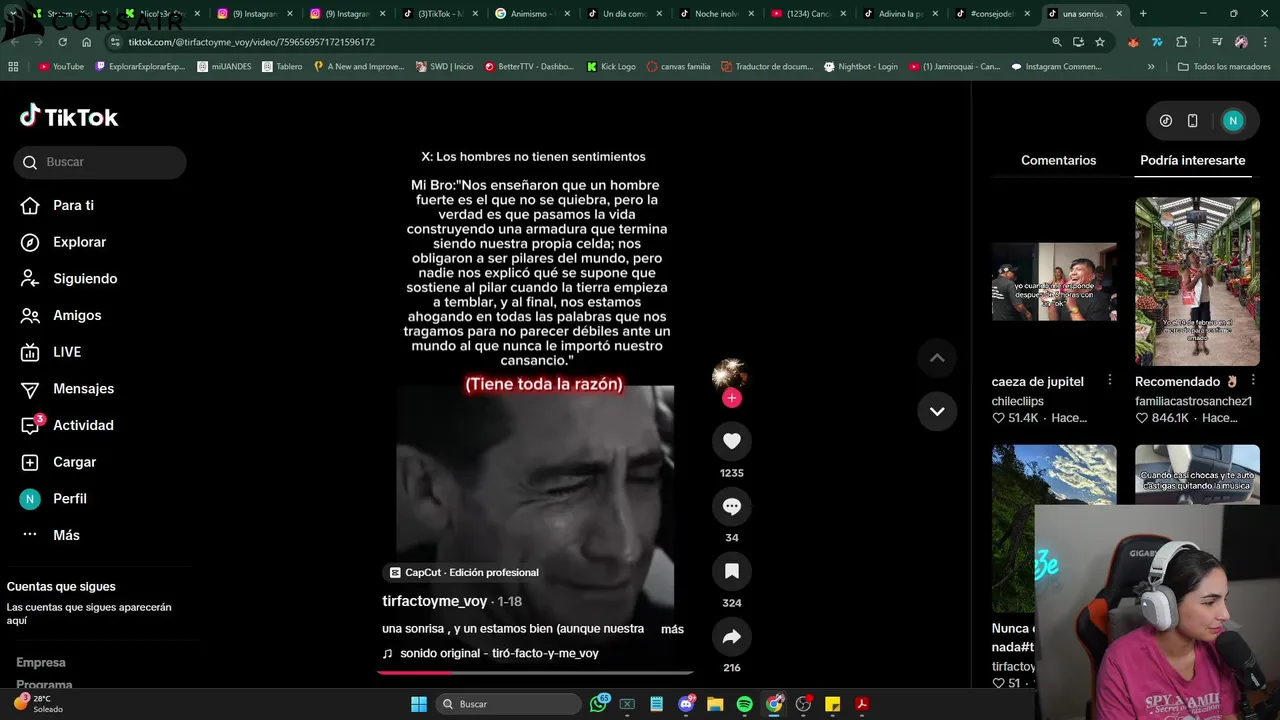Open Chrome extensions puzzle icon
The width and height of the screenshot is (1280, 720).
[x=1181, y=42]
